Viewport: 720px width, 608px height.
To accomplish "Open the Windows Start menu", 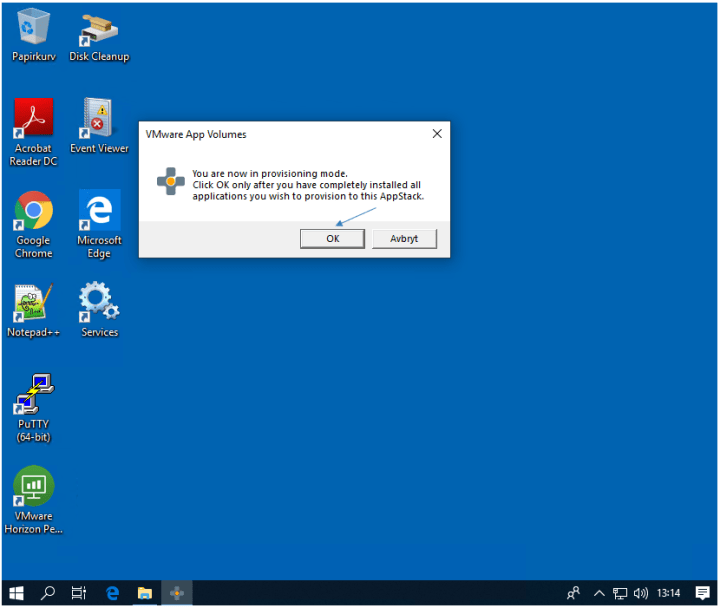I will (x=17, y=593).
